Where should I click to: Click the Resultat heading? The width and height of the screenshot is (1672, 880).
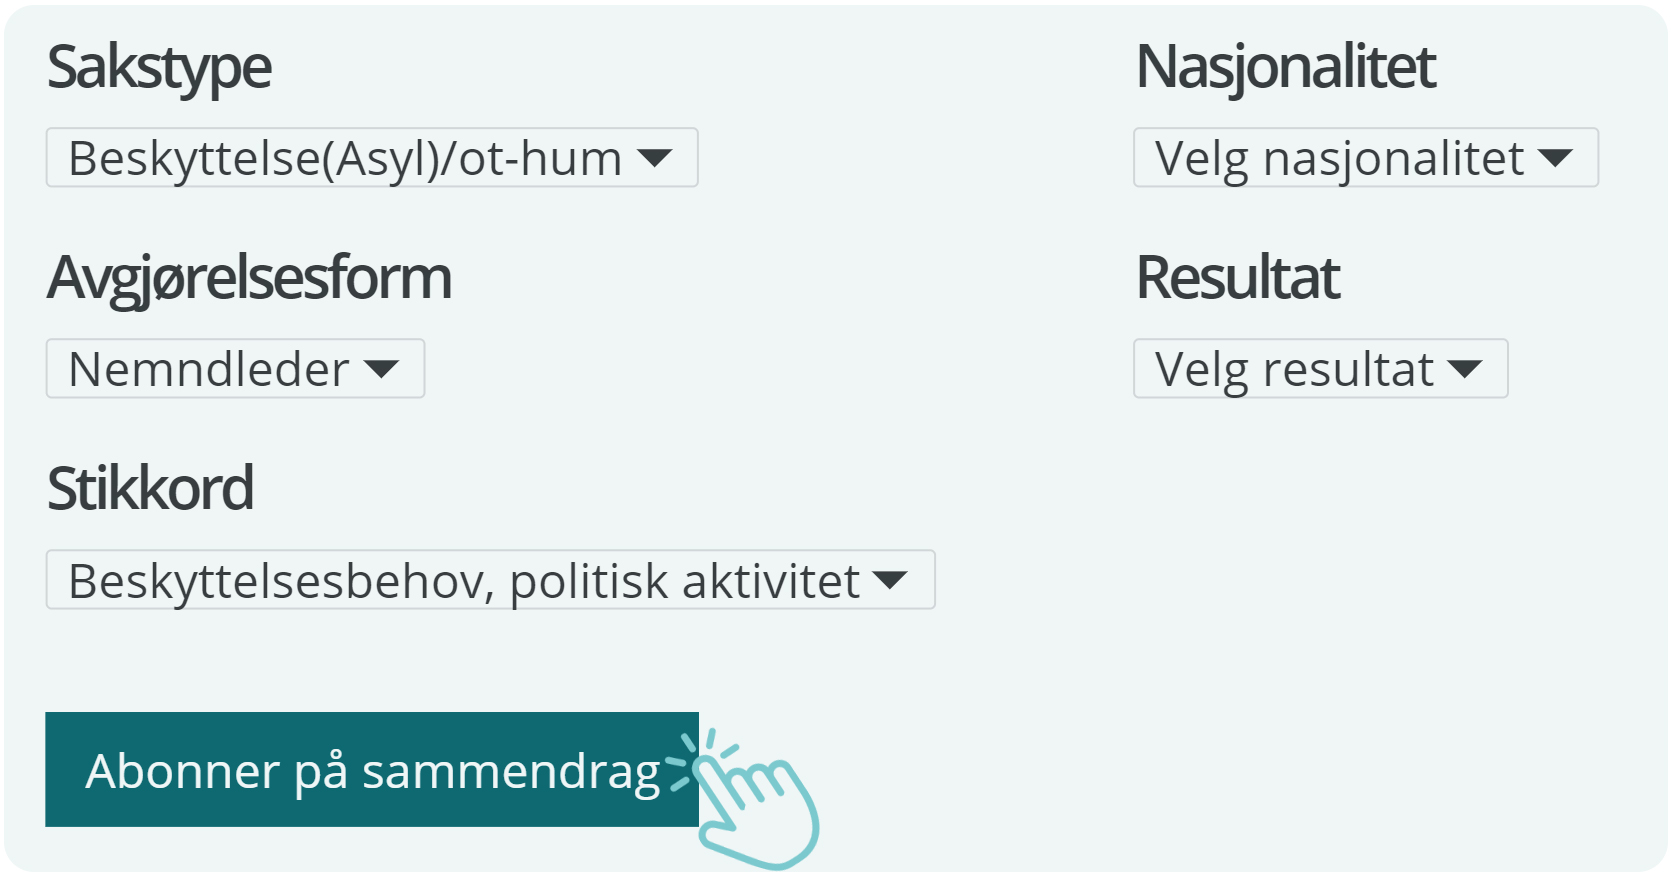point(1238,277)
